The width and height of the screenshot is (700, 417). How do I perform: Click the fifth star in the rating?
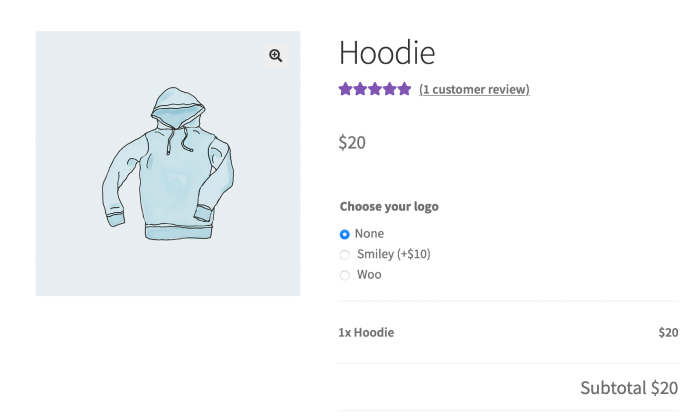404,89
